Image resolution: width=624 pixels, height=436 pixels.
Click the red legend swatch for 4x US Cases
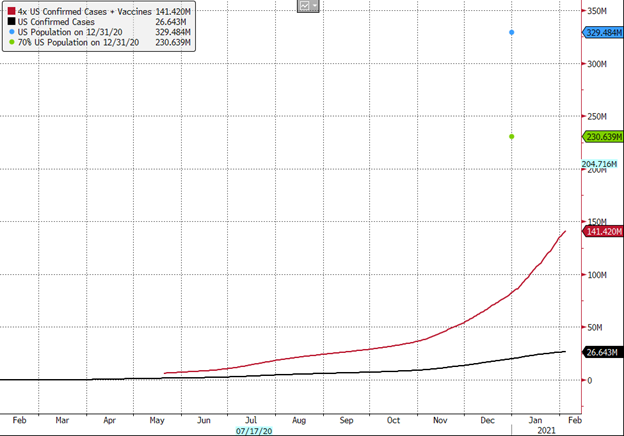pos(9,9)
